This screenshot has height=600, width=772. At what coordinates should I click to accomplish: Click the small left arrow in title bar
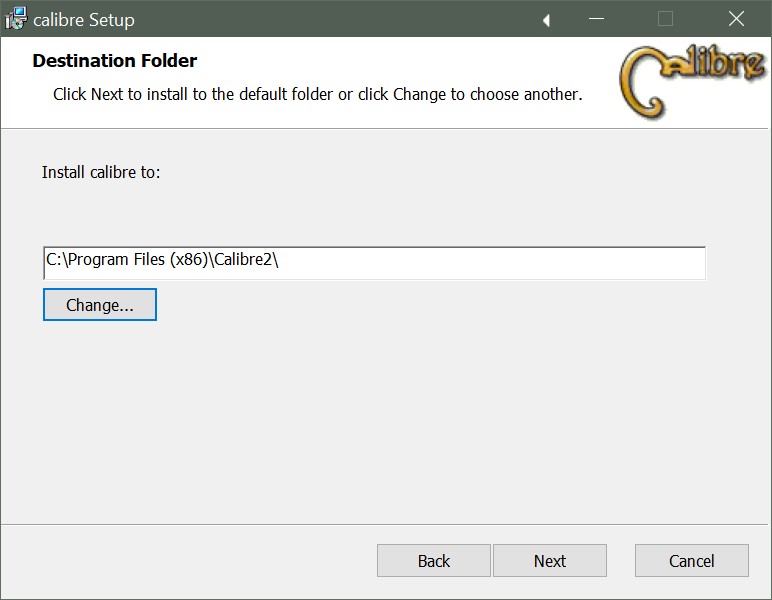click(546, 20)
